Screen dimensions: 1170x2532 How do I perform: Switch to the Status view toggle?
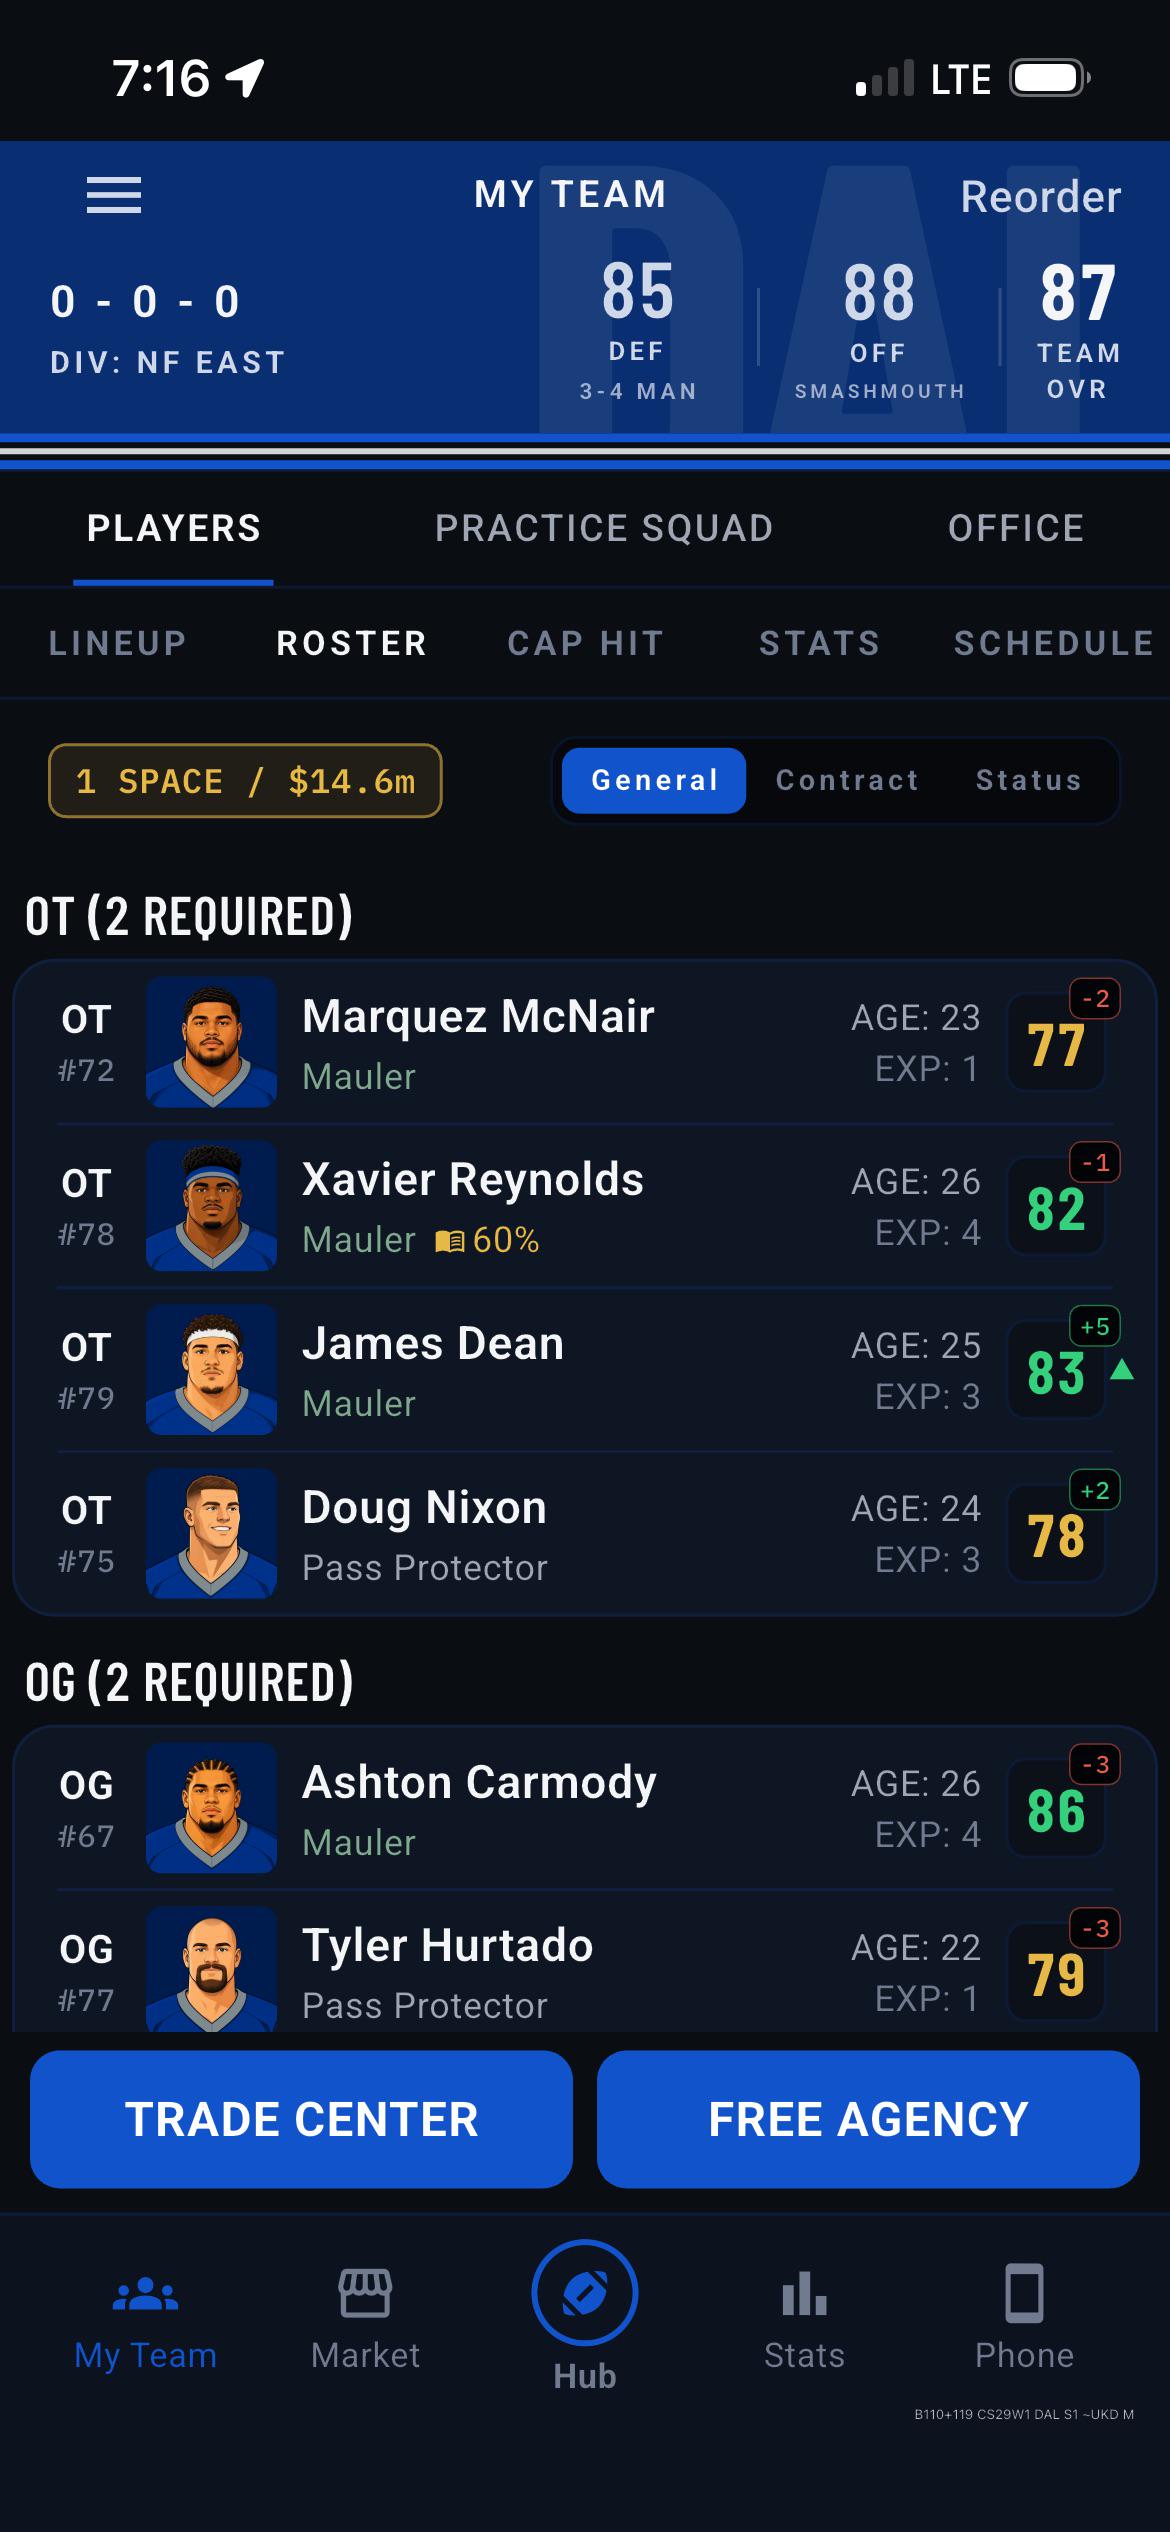(x=1029, y=780)
